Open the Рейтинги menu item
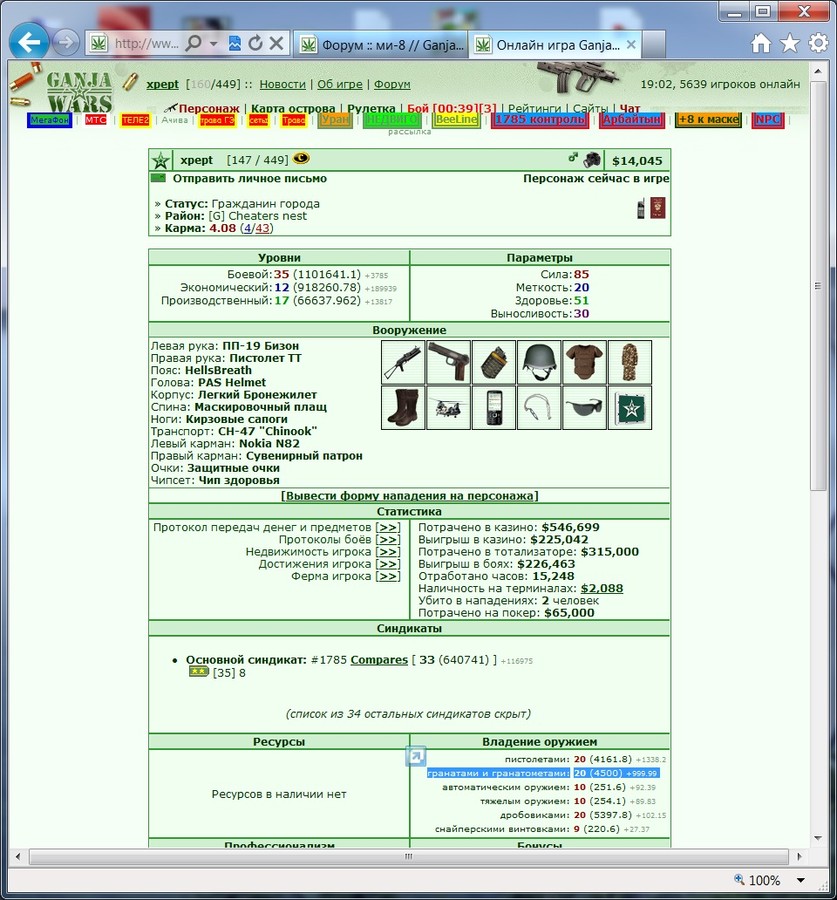837x900 pixels. [x=534, y=108]
